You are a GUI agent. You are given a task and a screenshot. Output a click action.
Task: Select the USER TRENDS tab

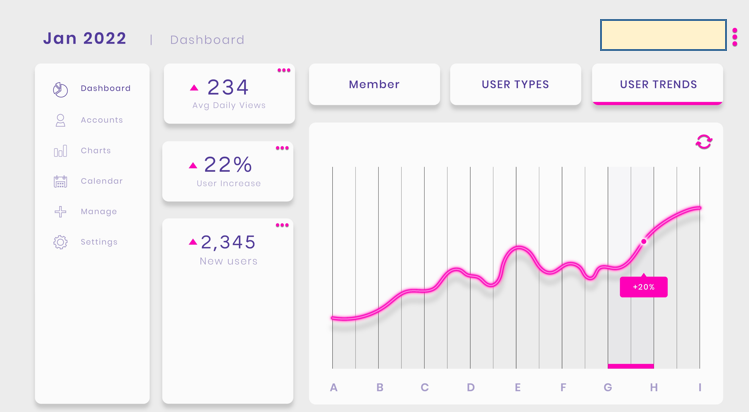click(657, 85)
